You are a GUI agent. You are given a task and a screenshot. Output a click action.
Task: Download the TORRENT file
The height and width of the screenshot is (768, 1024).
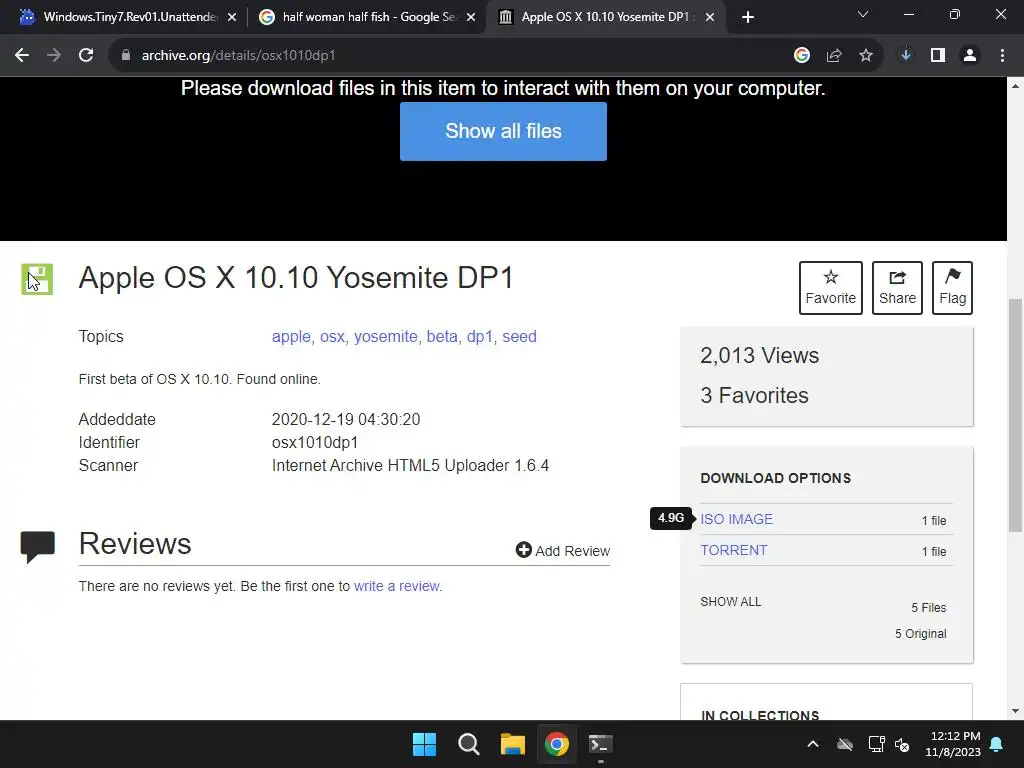point(733,551)
